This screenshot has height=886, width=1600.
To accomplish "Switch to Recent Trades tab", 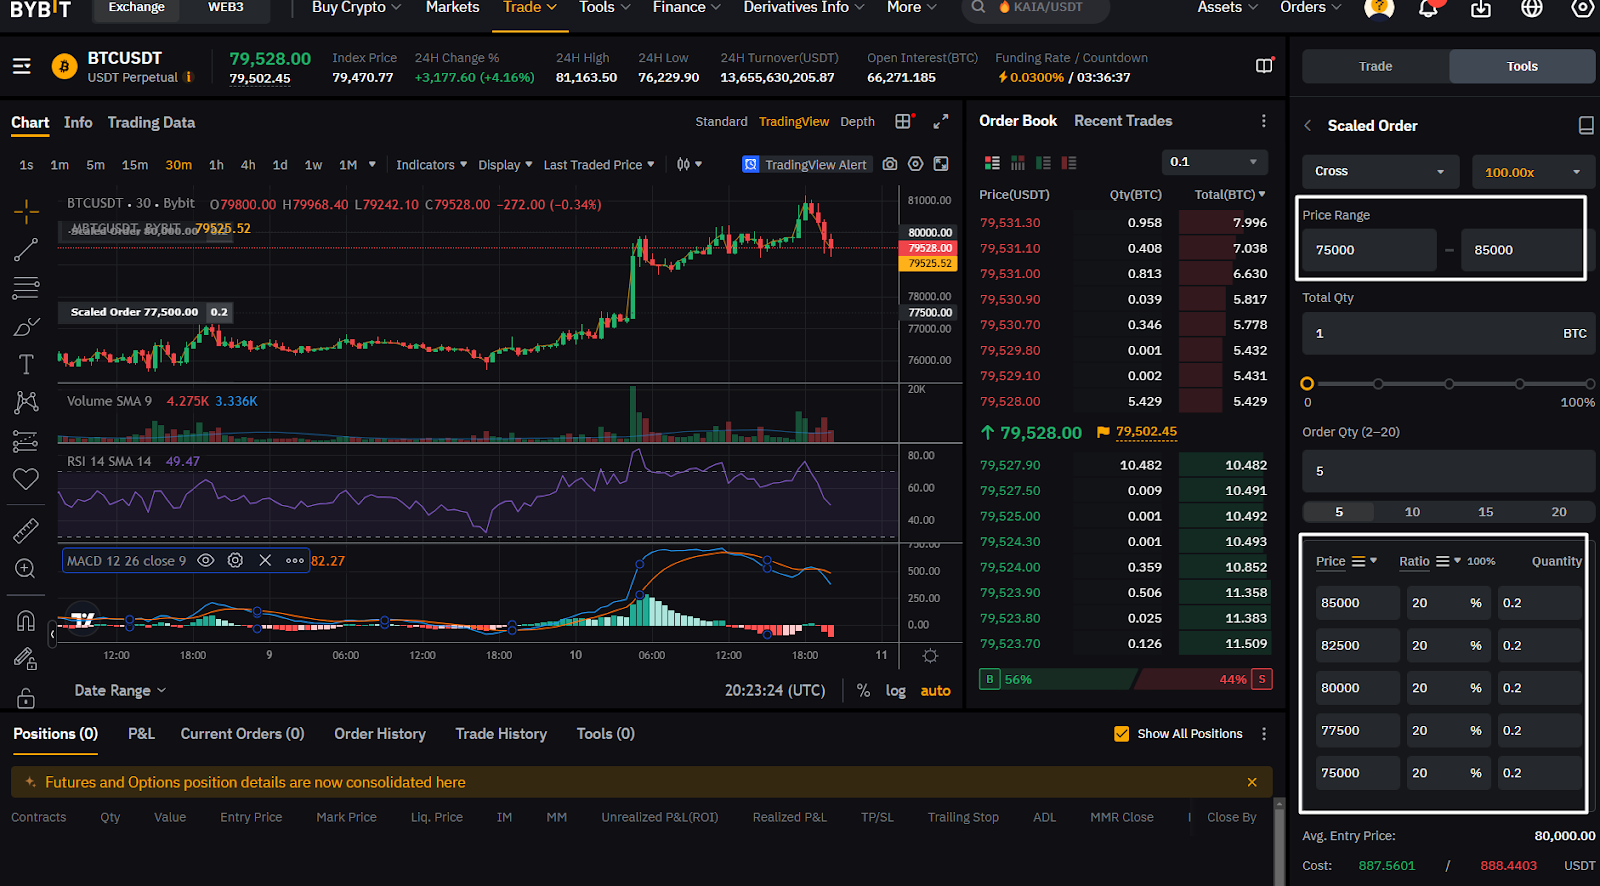I will 1123,121.
